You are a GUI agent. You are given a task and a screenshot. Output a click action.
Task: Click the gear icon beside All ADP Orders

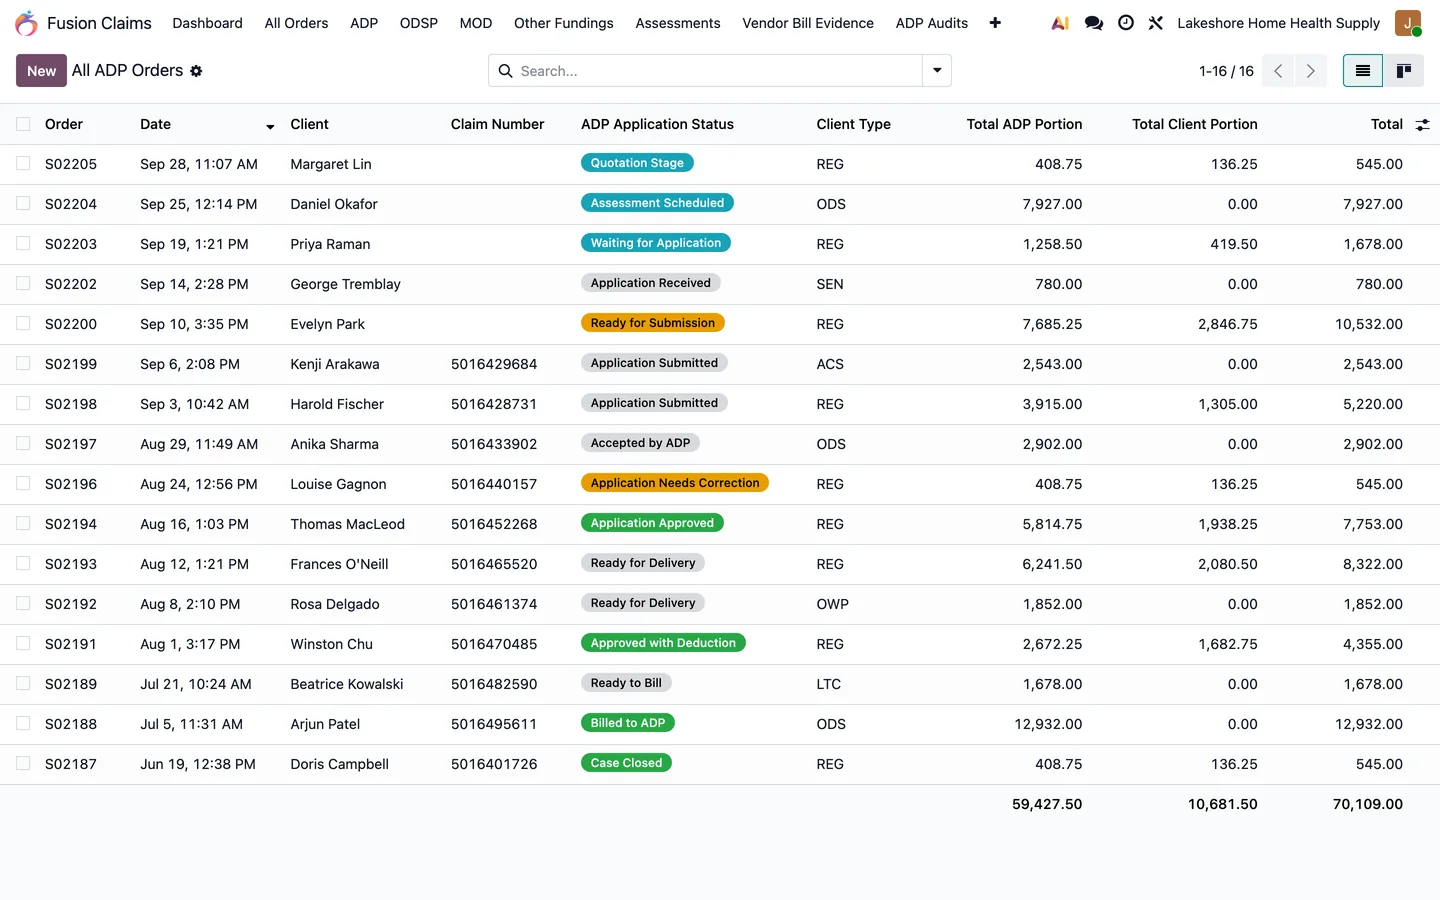pos(196,71)
